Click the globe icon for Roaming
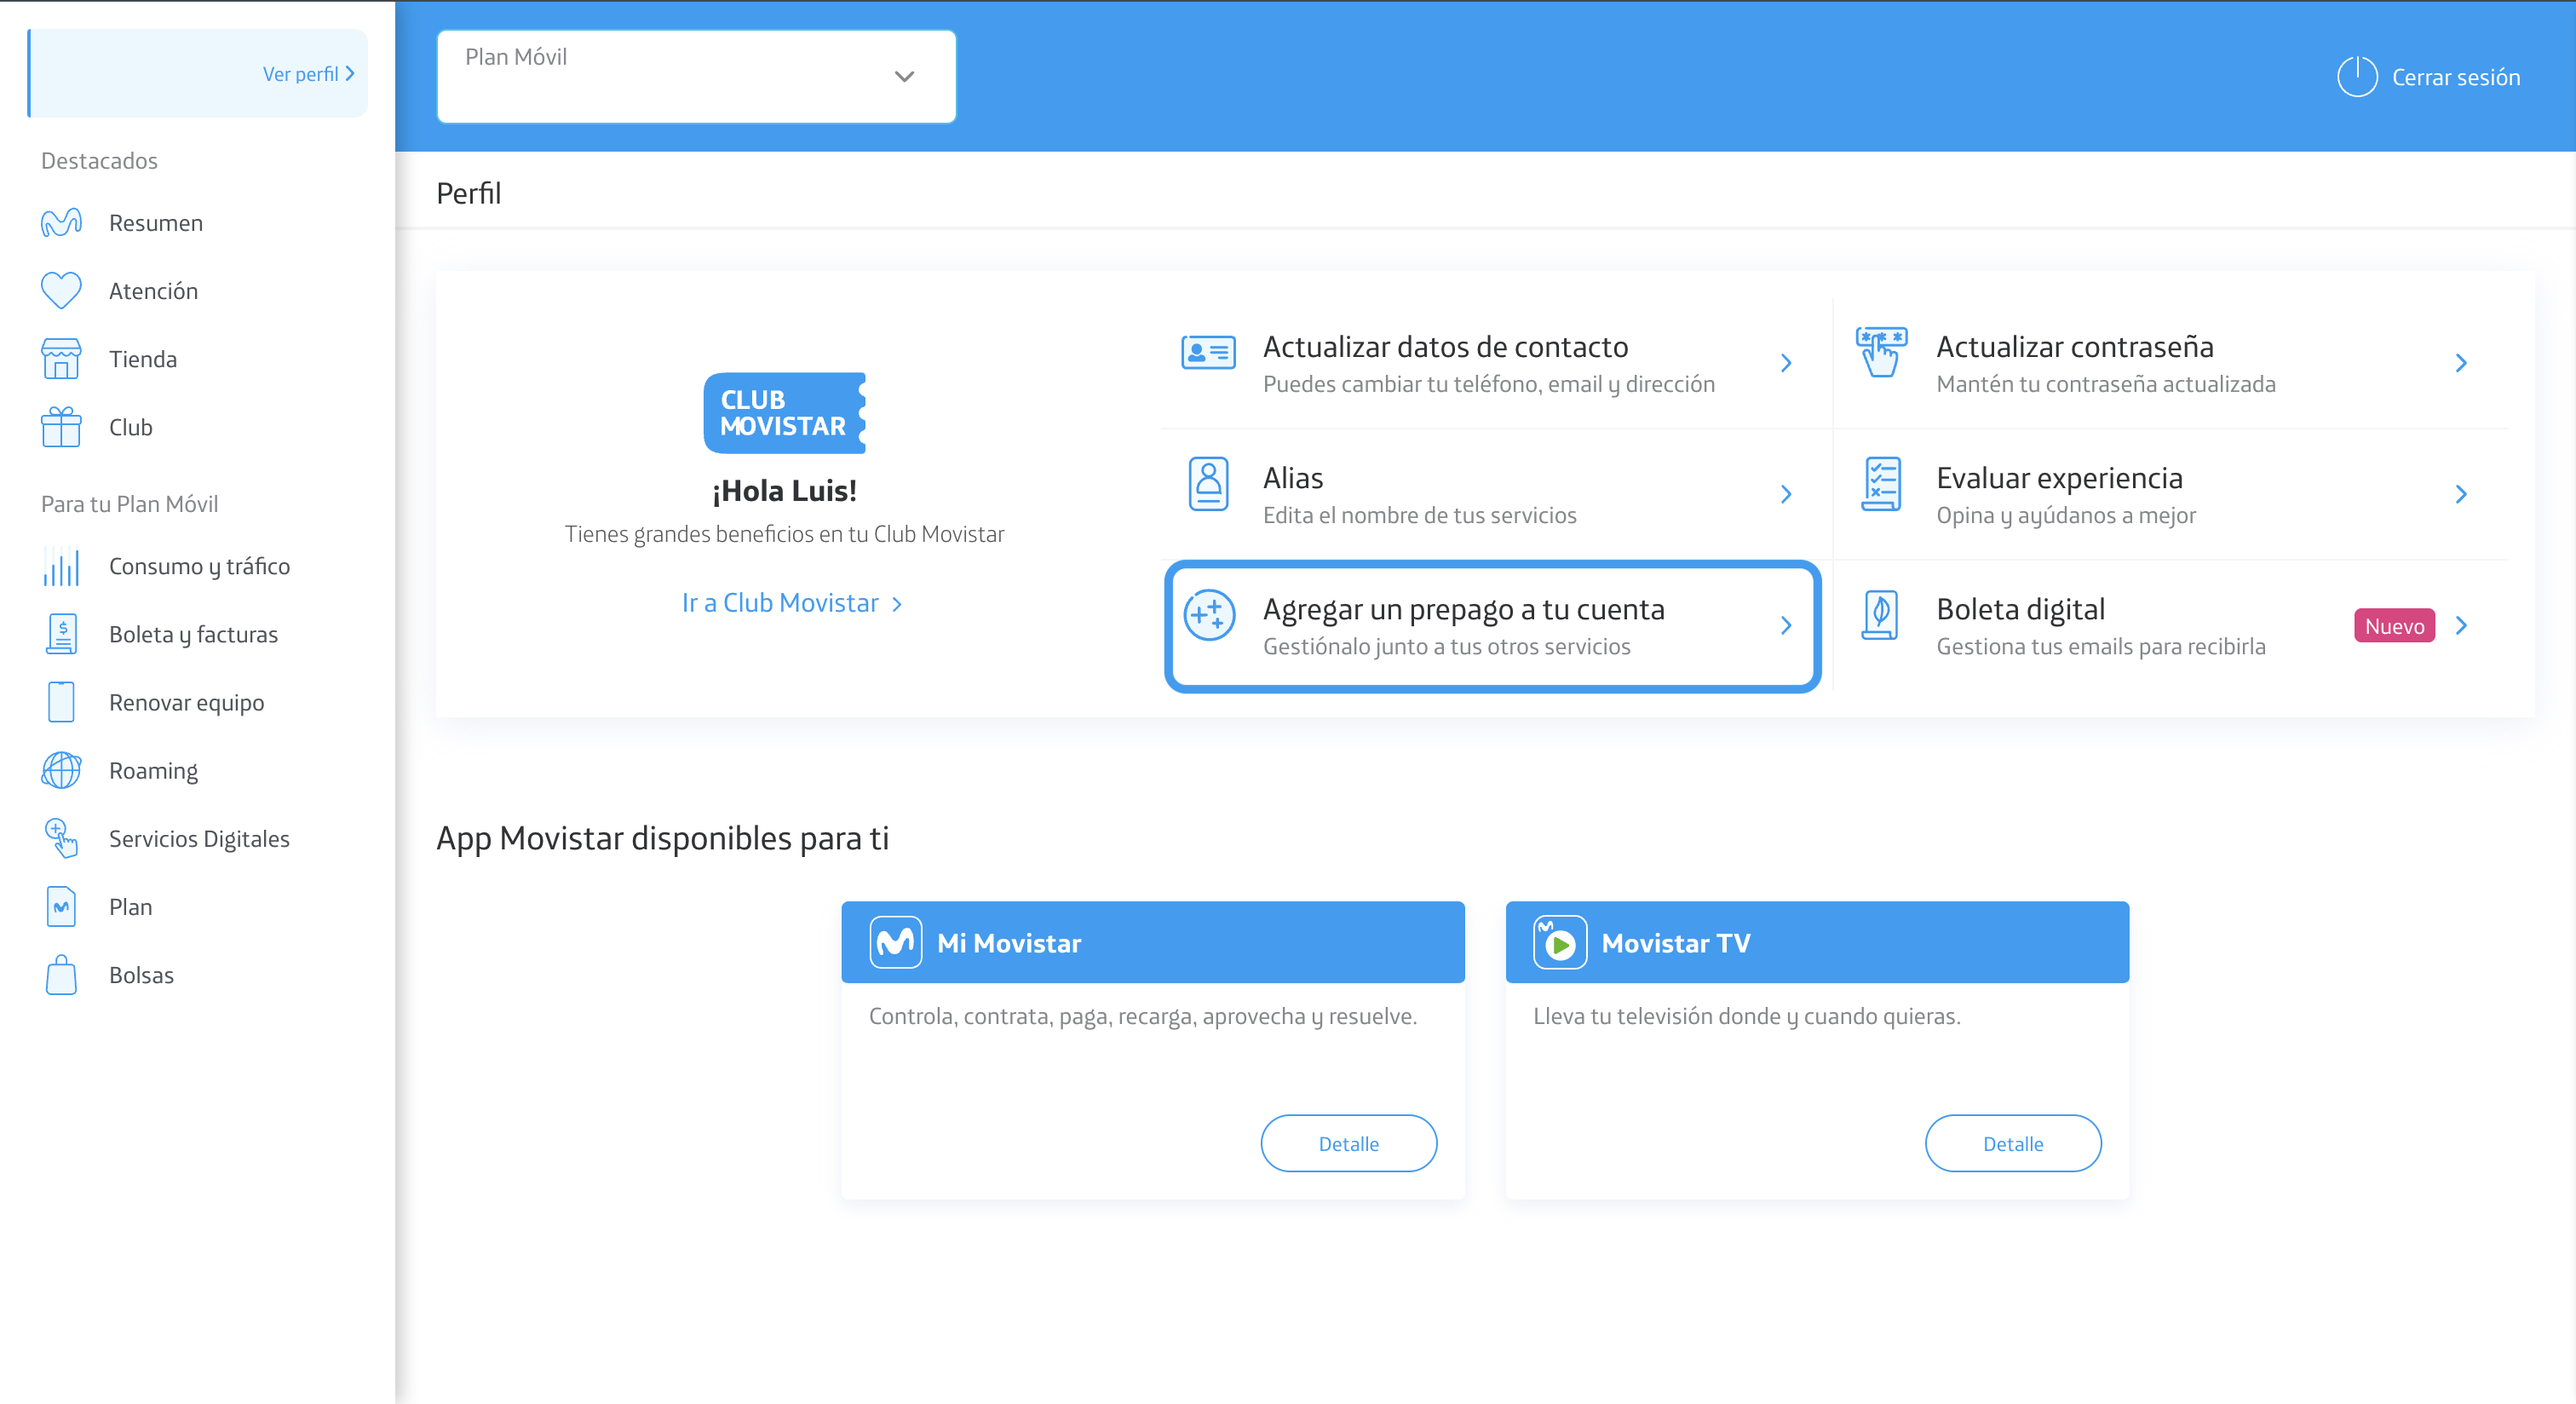The width and height of the screenshot is (2576, 1404). [x=61, y=770]
